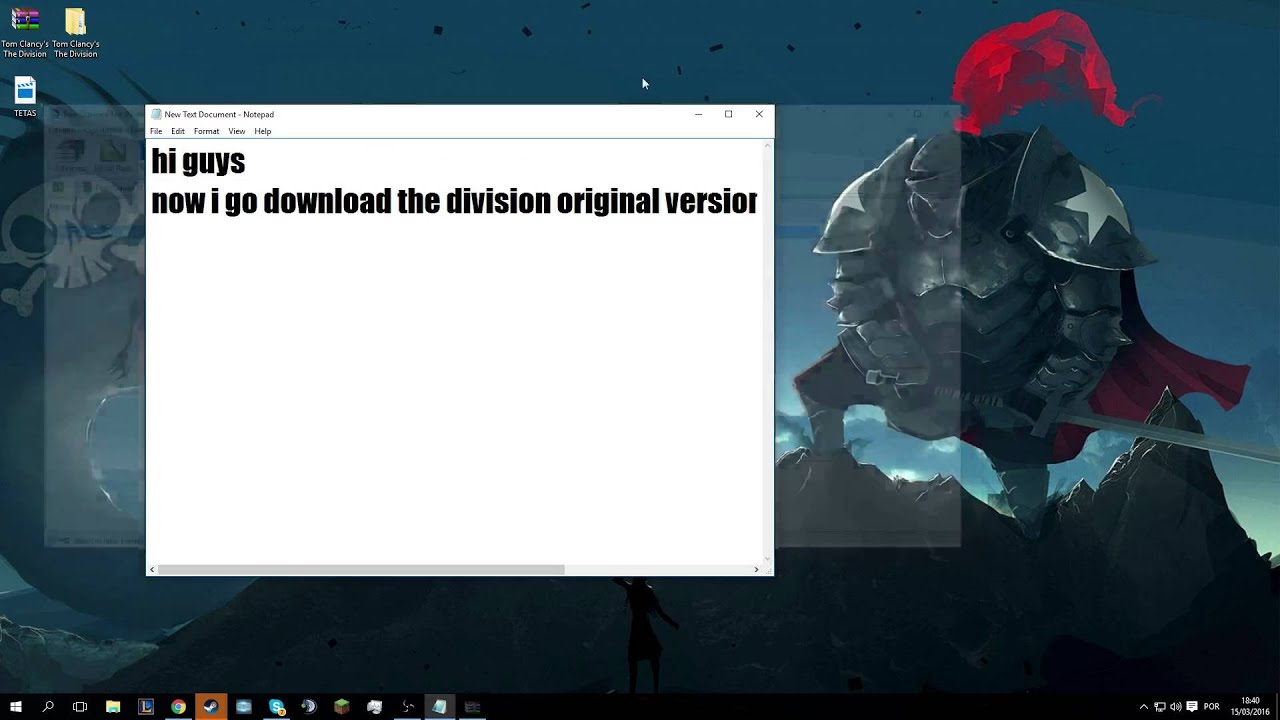Place cursor in the 'hi guys' line
The image size is (1280, 720).
[198, 161]
